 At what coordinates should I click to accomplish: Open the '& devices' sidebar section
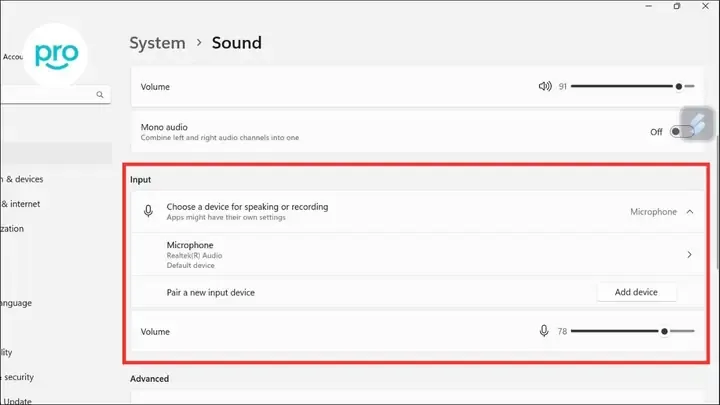pos(22,179)
